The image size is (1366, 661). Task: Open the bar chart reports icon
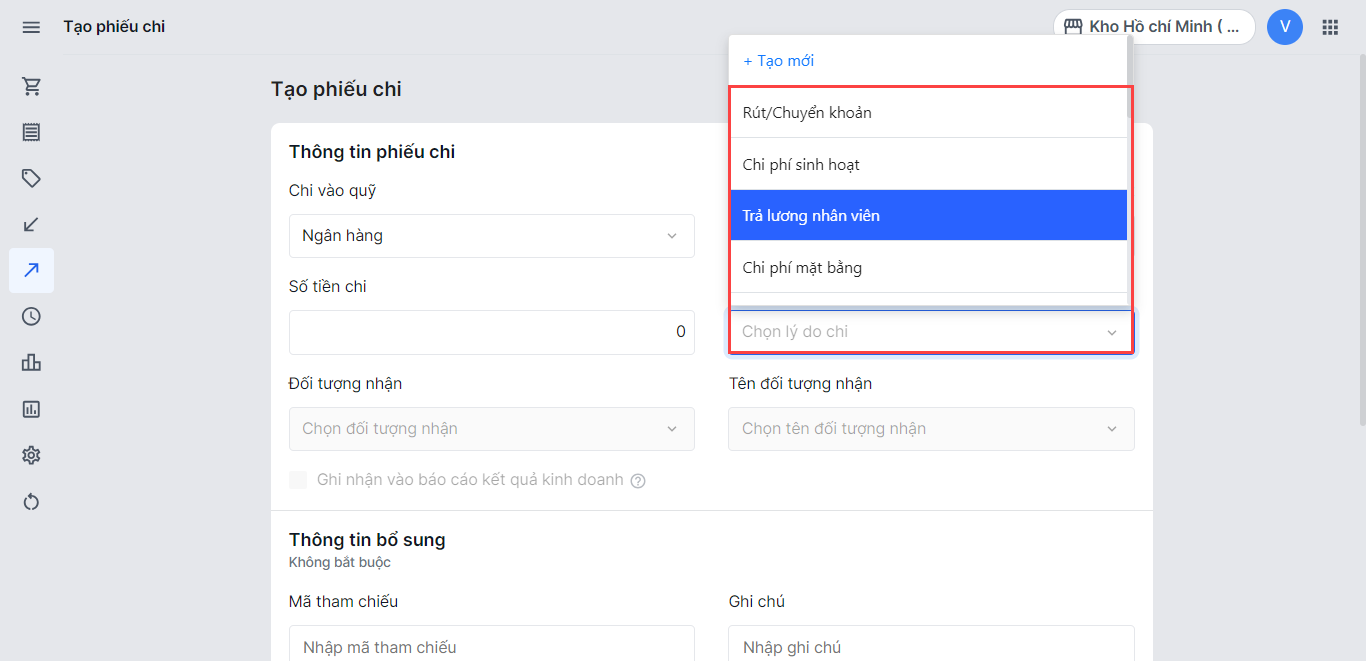(x=31, y=362)
